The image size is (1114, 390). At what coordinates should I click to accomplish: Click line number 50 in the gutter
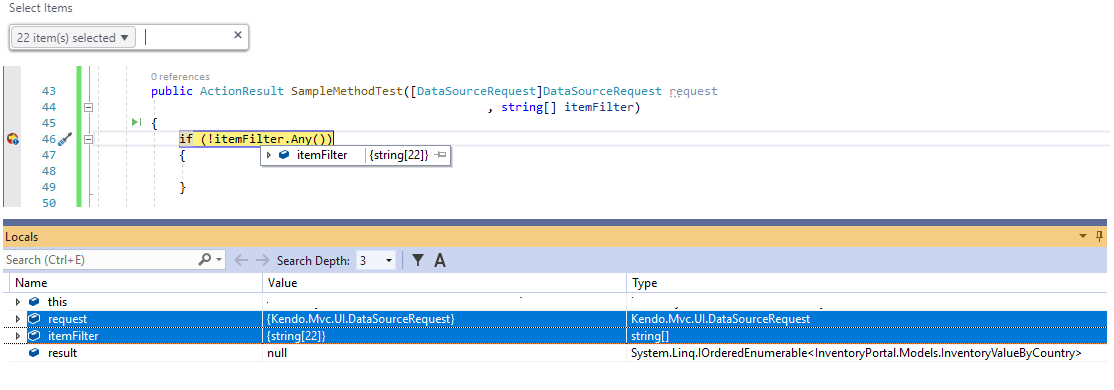[x=49, y=203]
